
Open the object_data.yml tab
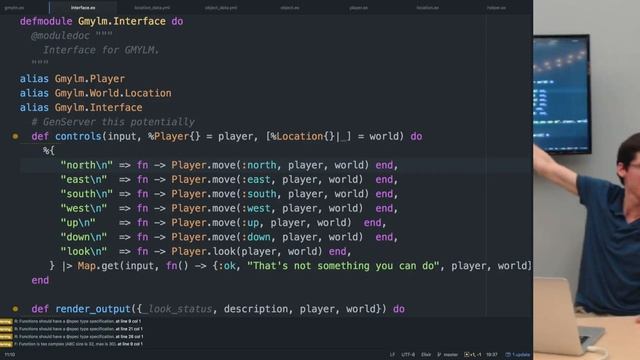(x=221, y=8)
